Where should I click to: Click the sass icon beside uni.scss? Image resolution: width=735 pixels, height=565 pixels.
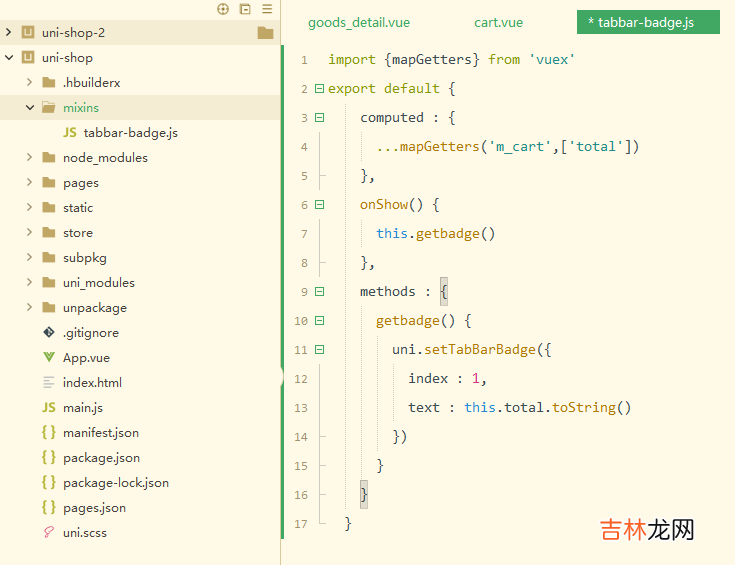pos(49,533)
